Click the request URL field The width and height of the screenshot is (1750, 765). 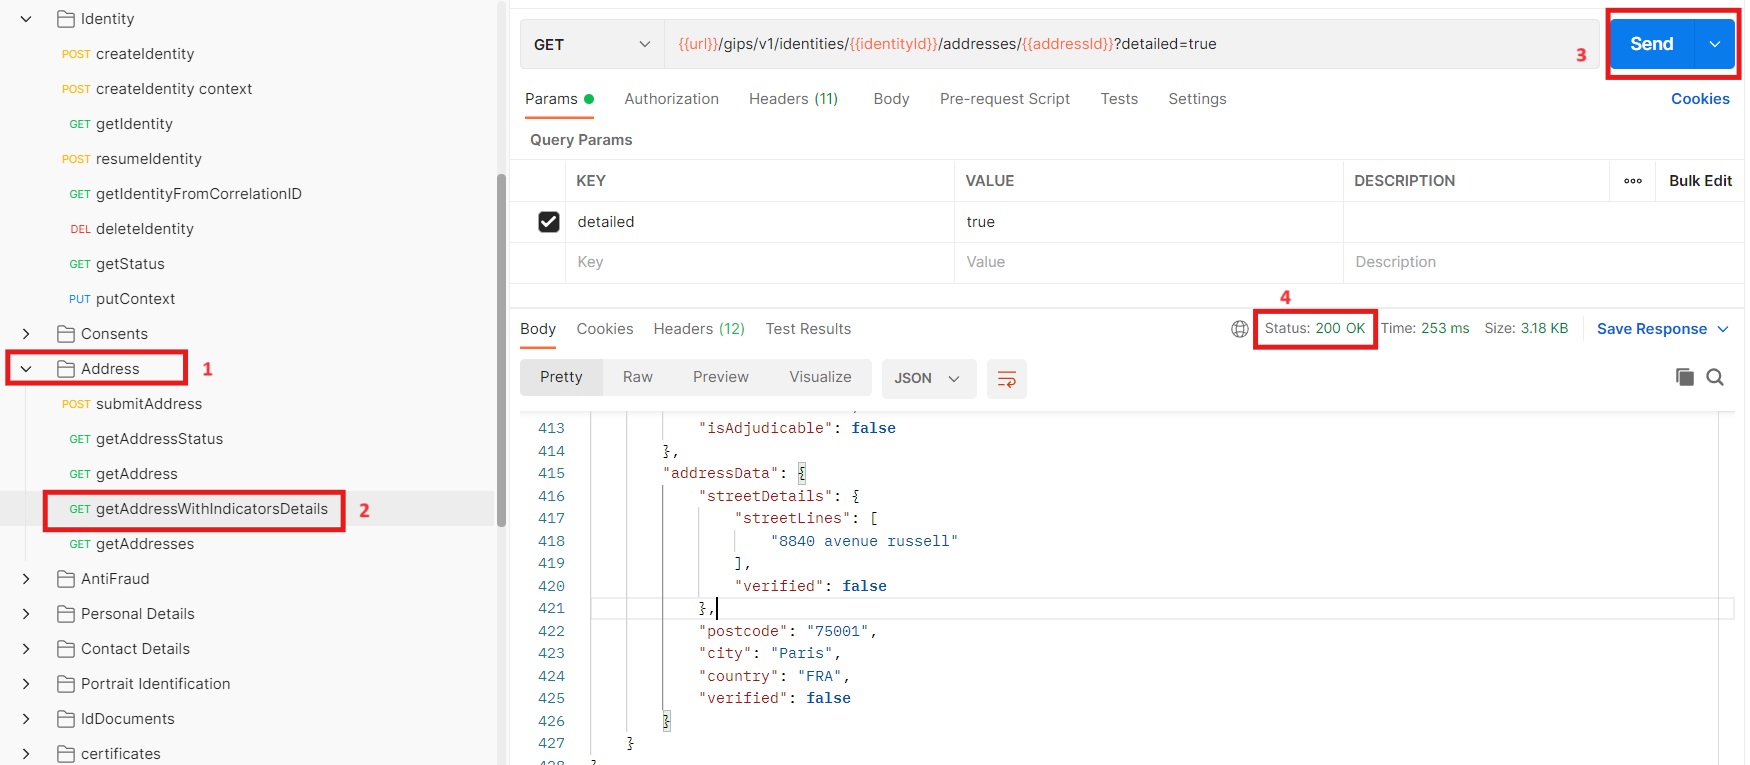click(1131, 45)
